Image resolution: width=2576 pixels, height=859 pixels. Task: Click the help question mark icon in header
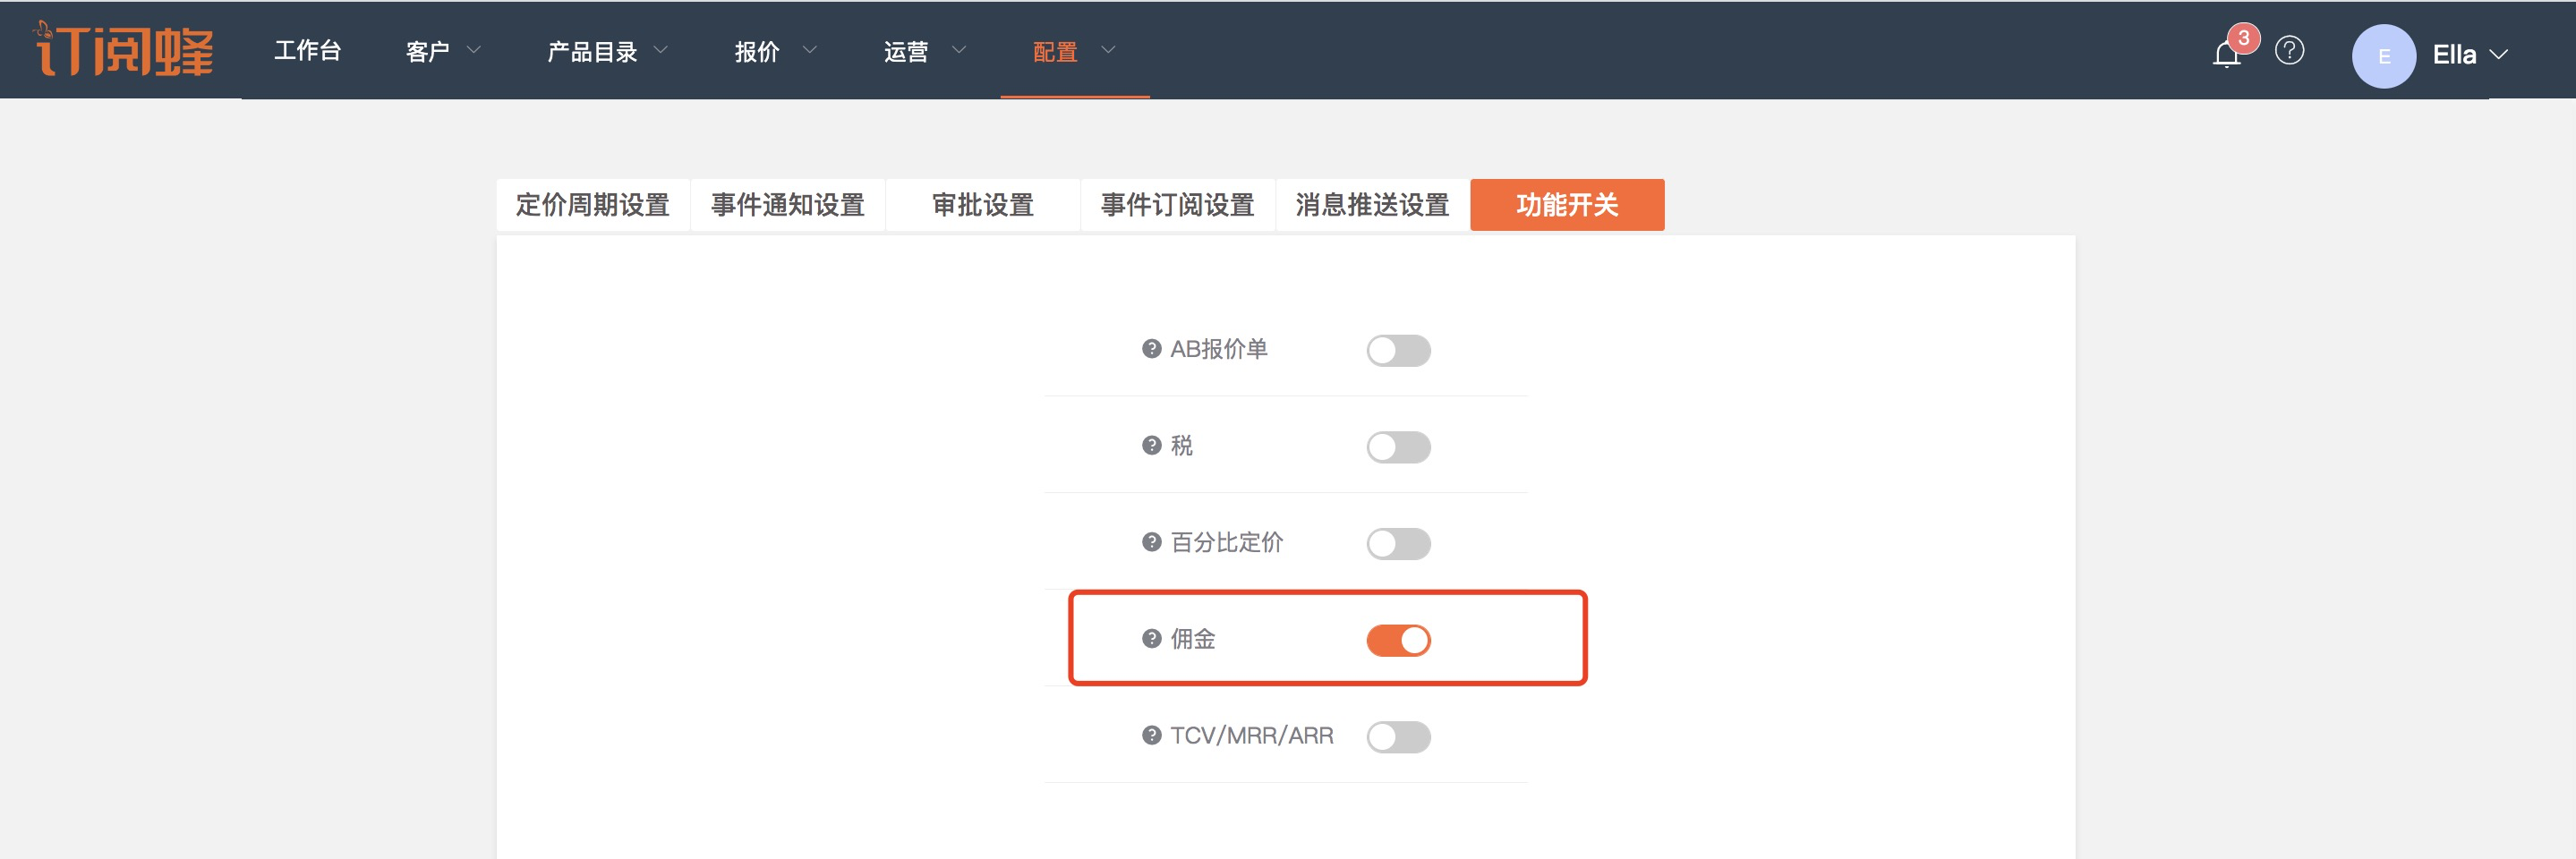click(x=2289, y=50)
